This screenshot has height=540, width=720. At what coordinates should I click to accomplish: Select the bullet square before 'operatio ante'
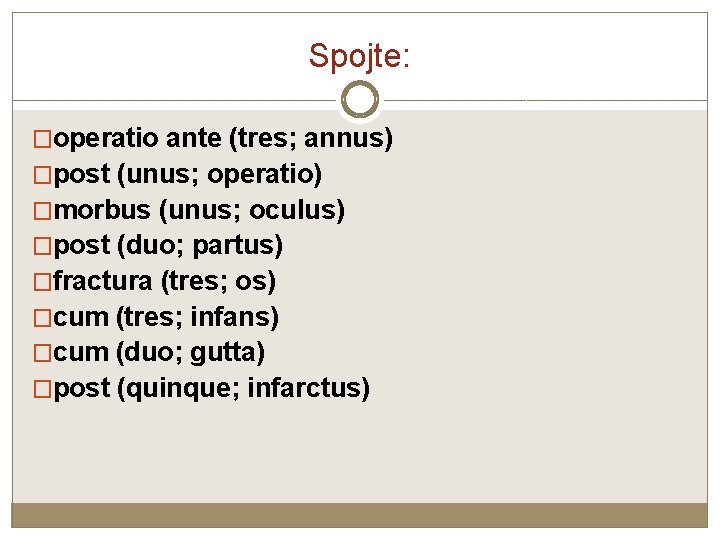[x=42, y=139]
